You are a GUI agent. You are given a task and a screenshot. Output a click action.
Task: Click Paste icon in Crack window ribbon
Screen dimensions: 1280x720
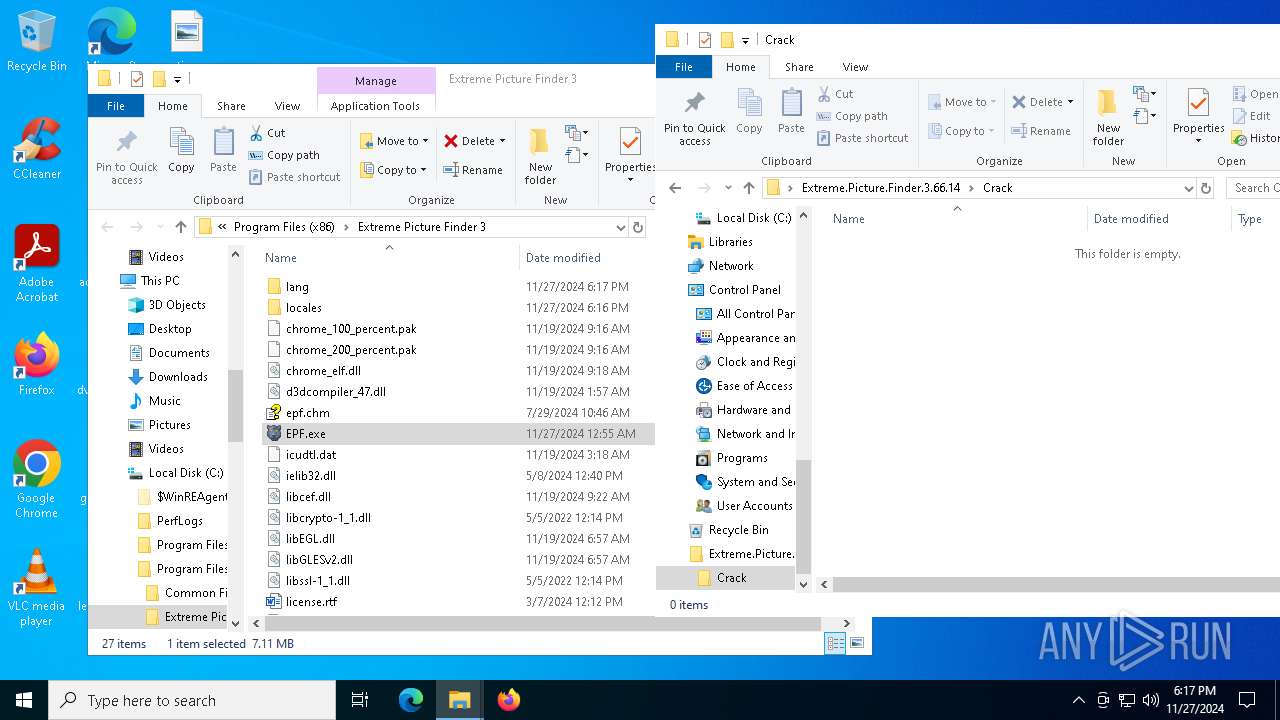tap(791, 111)
